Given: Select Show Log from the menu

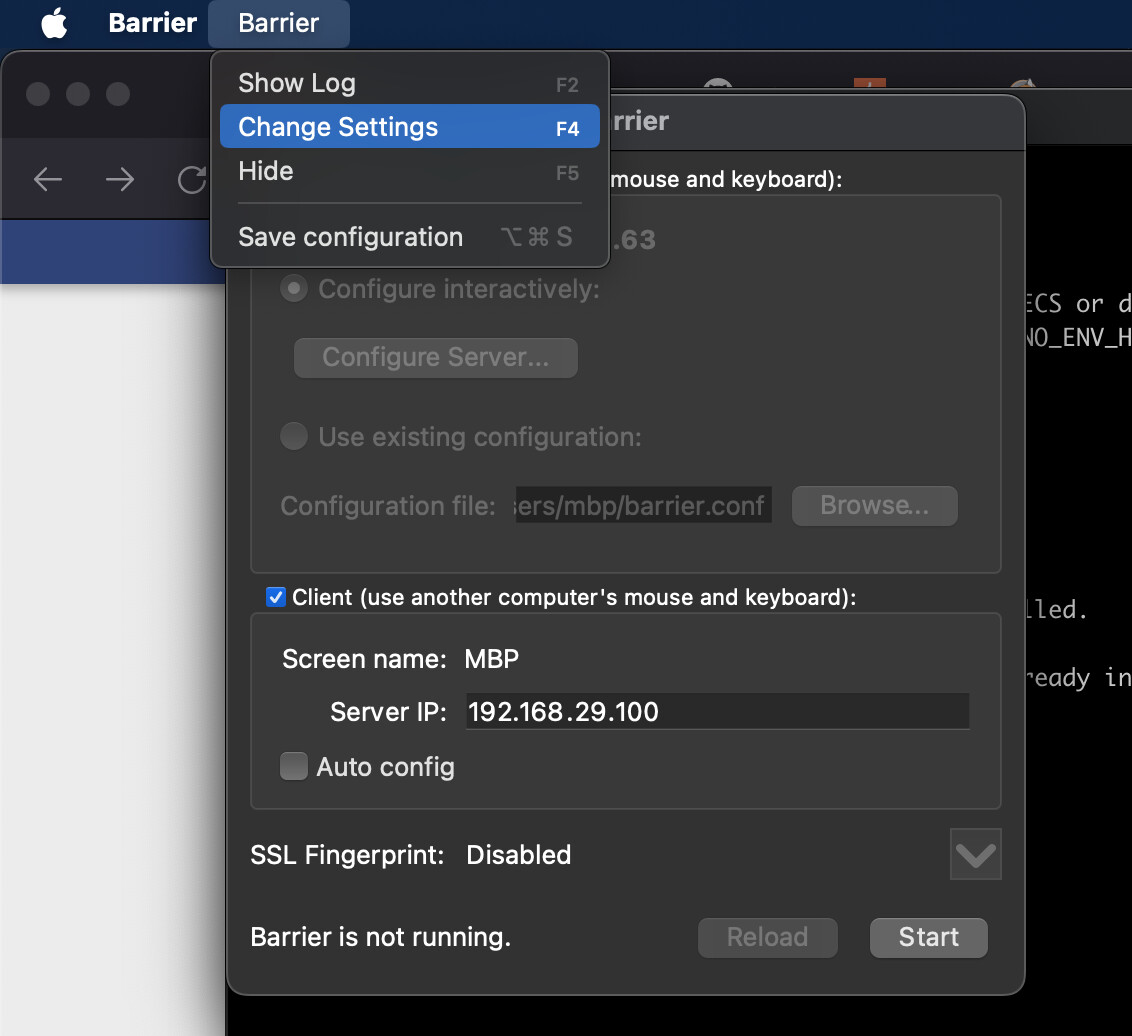Looking at the screenshot, I should [296, 83].
